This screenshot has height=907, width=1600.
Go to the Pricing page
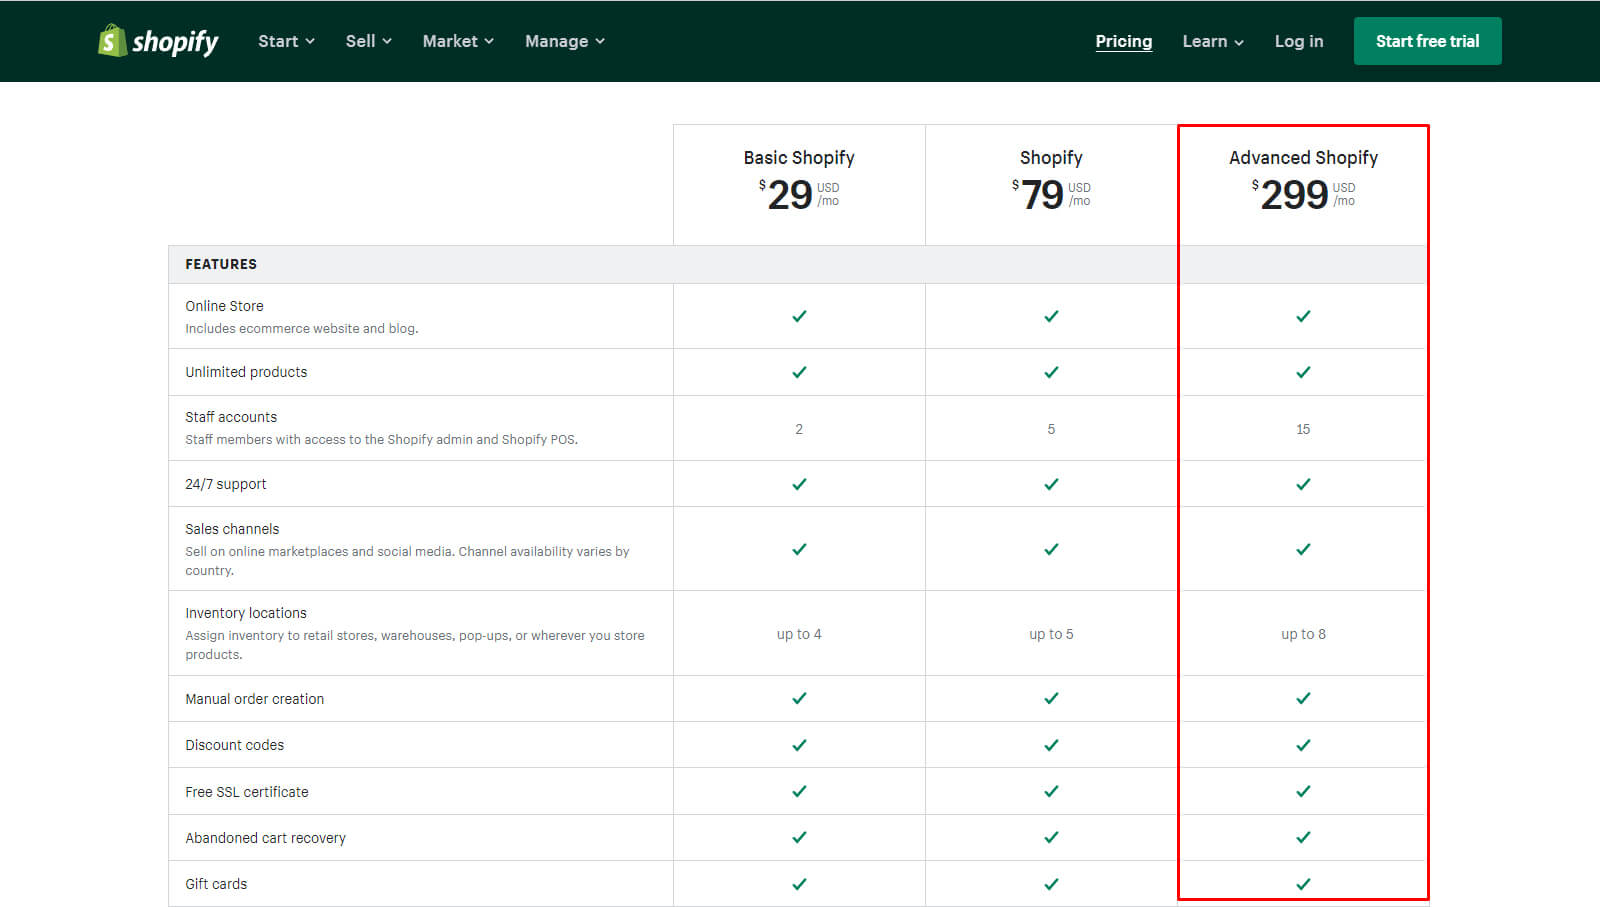[x=1123, y=41]
